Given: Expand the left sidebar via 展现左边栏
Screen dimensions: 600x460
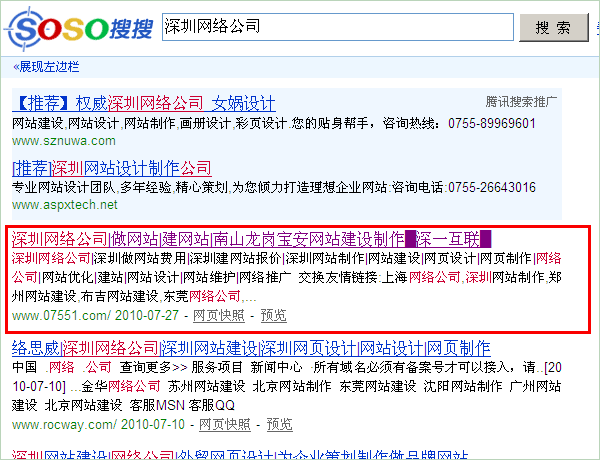Looking at the screenshot, I should 46,67.
